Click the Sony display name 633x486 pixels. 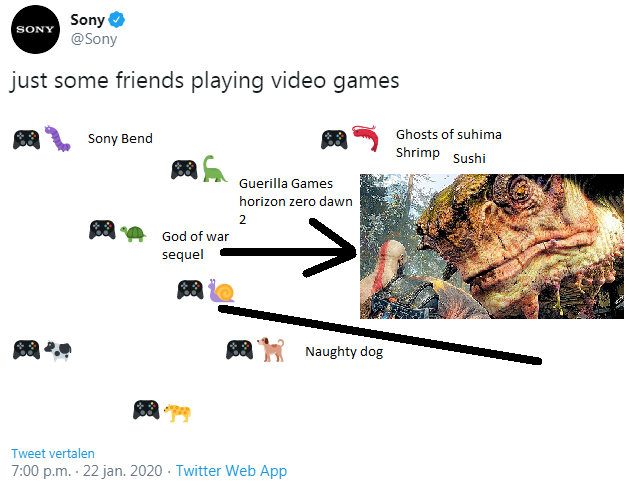click(x=87, y=19)
